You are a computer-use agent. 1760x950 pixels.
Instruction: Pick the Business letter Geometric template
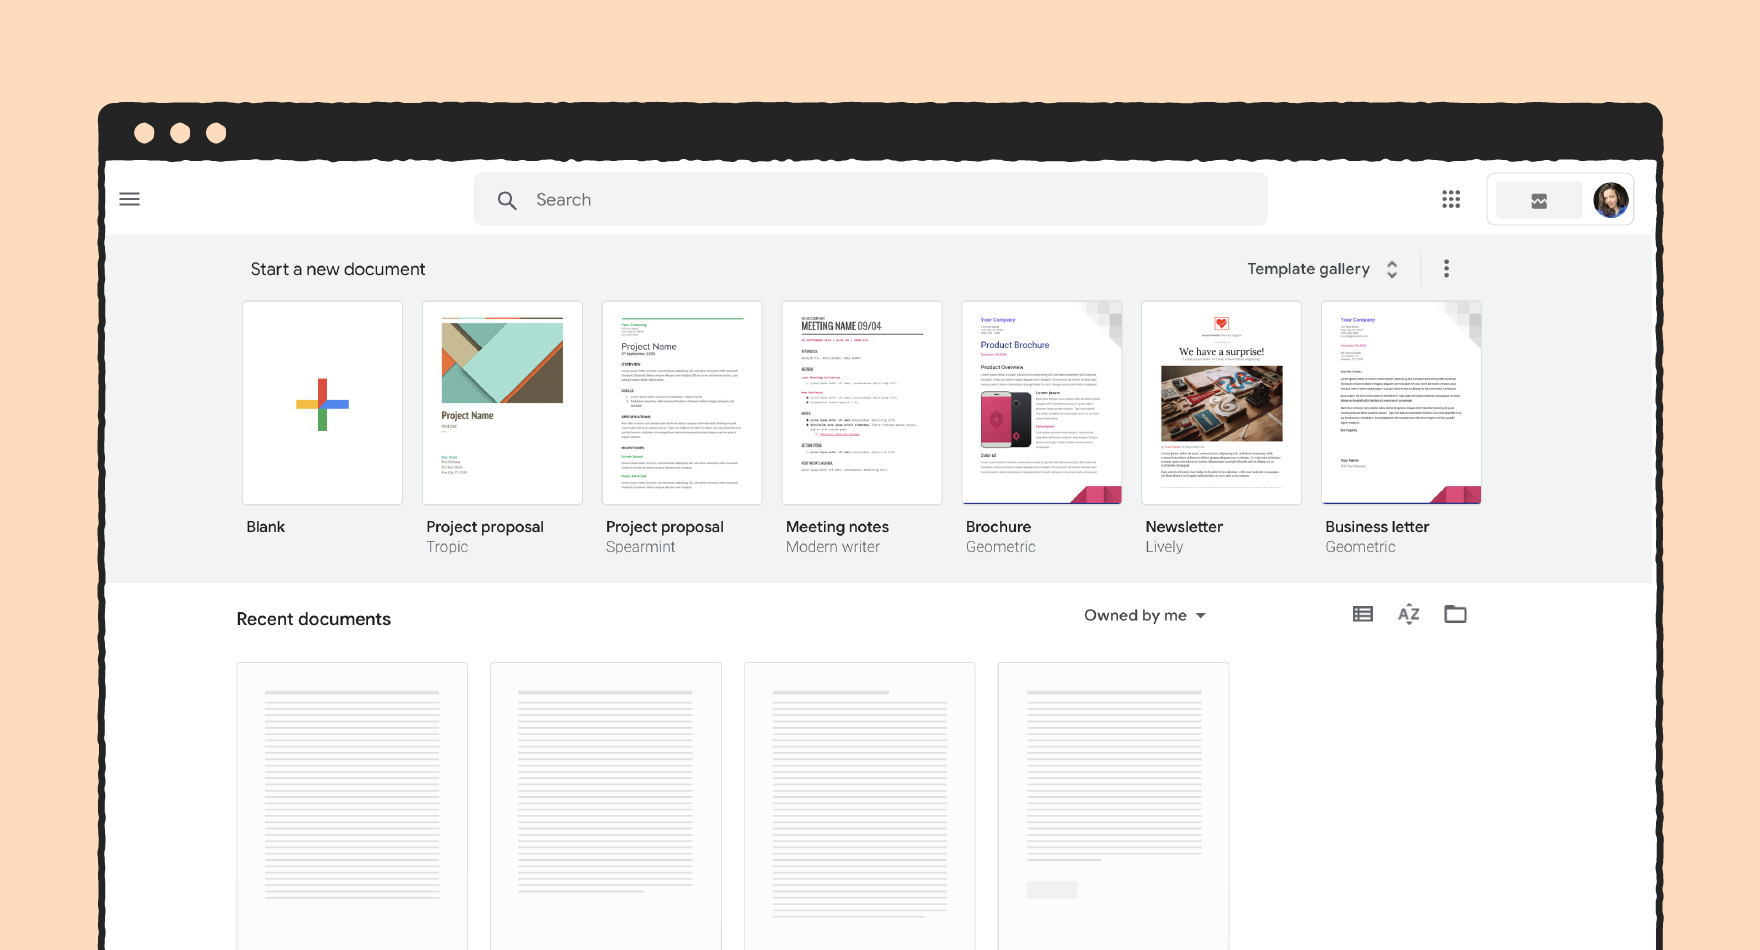(1401, 403)
